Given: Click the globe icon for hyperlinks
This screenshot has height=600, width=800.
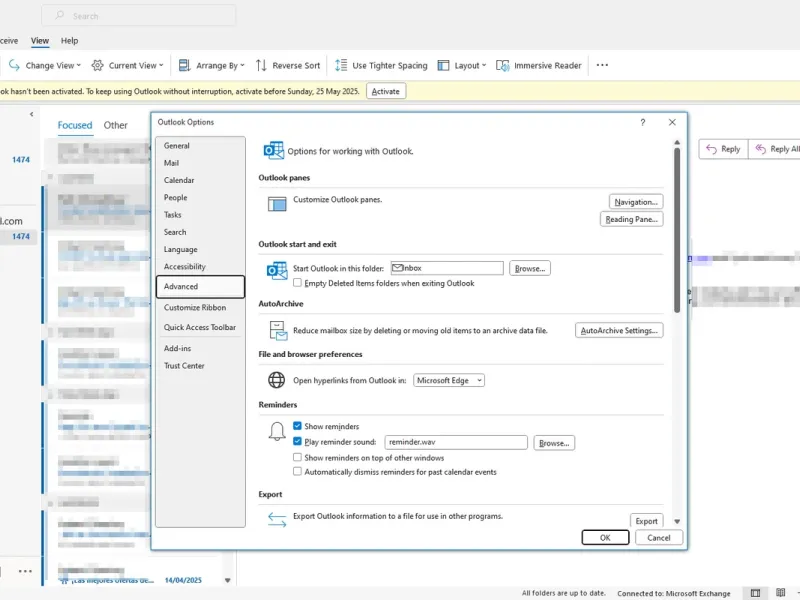Looking at the screenshot, I should click(277, 380).
